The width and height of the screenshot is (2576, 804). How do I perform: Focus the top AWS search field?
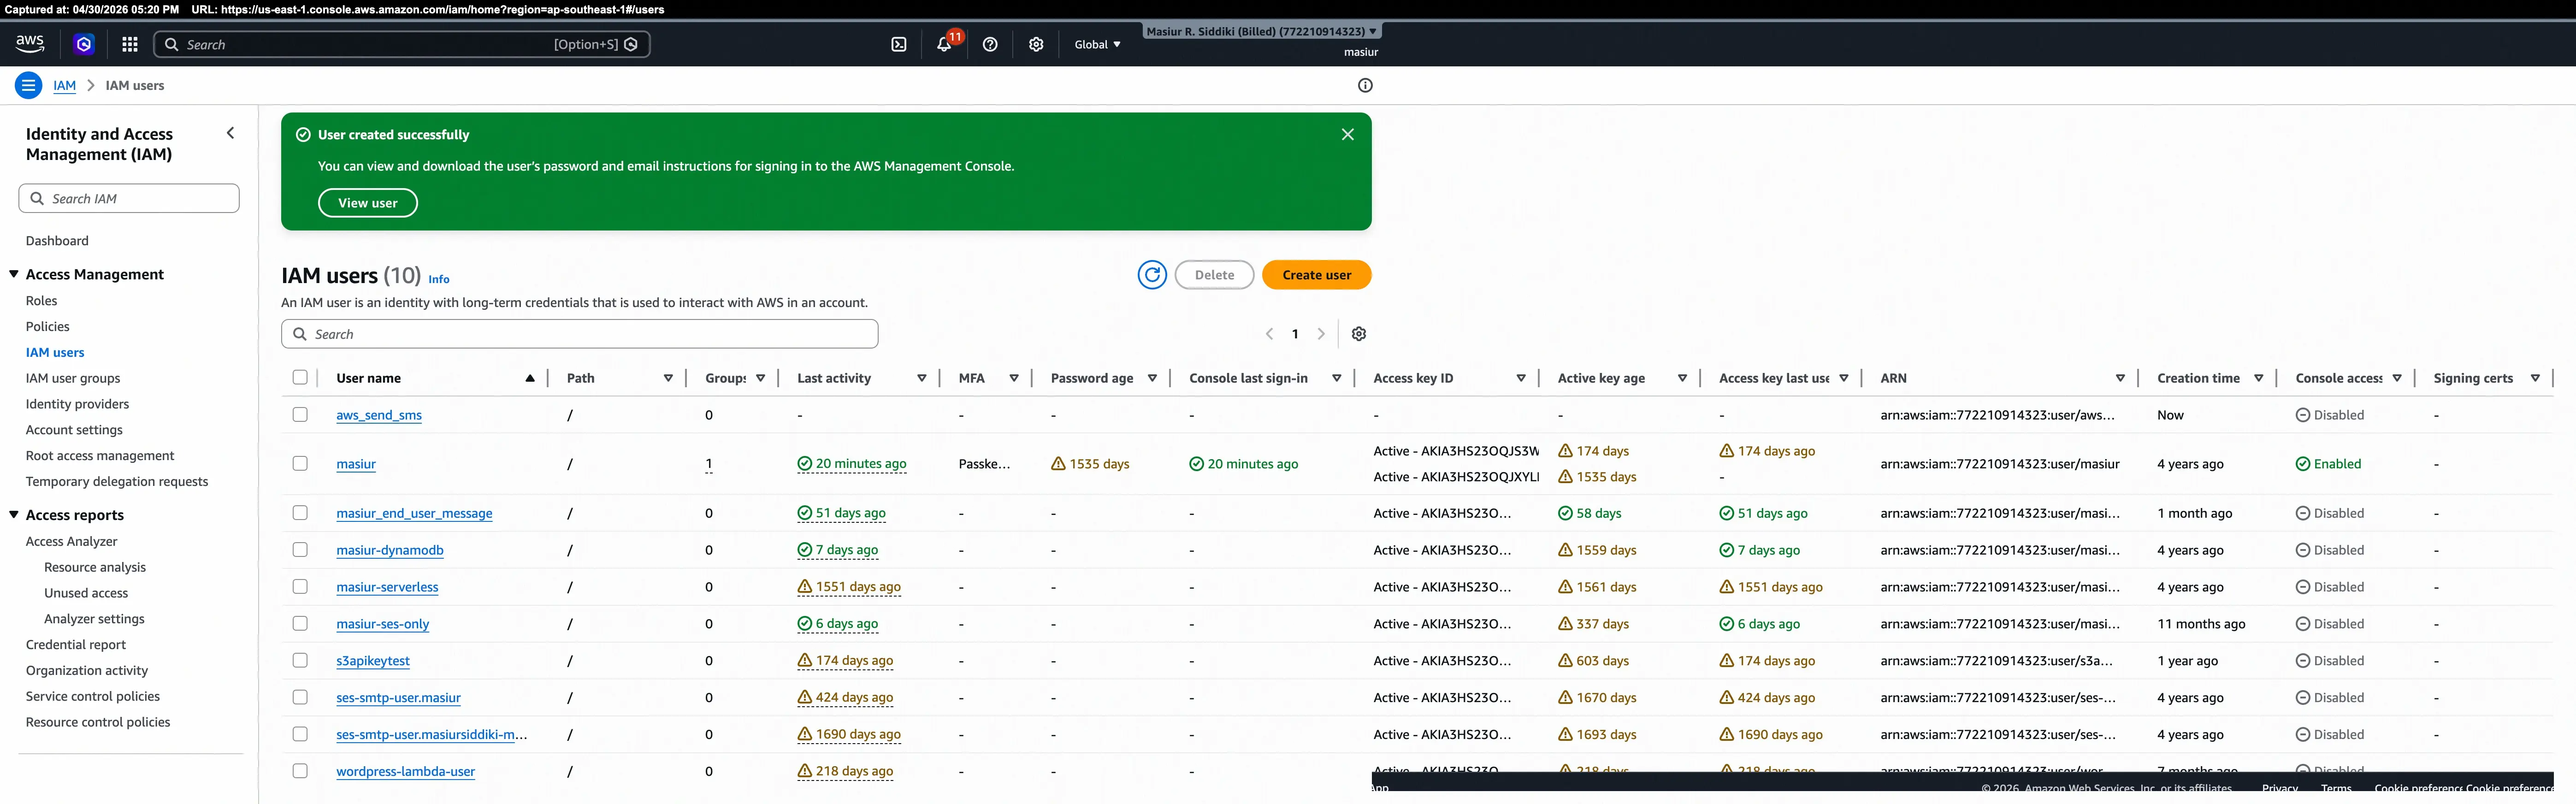(x=402, y=44)
